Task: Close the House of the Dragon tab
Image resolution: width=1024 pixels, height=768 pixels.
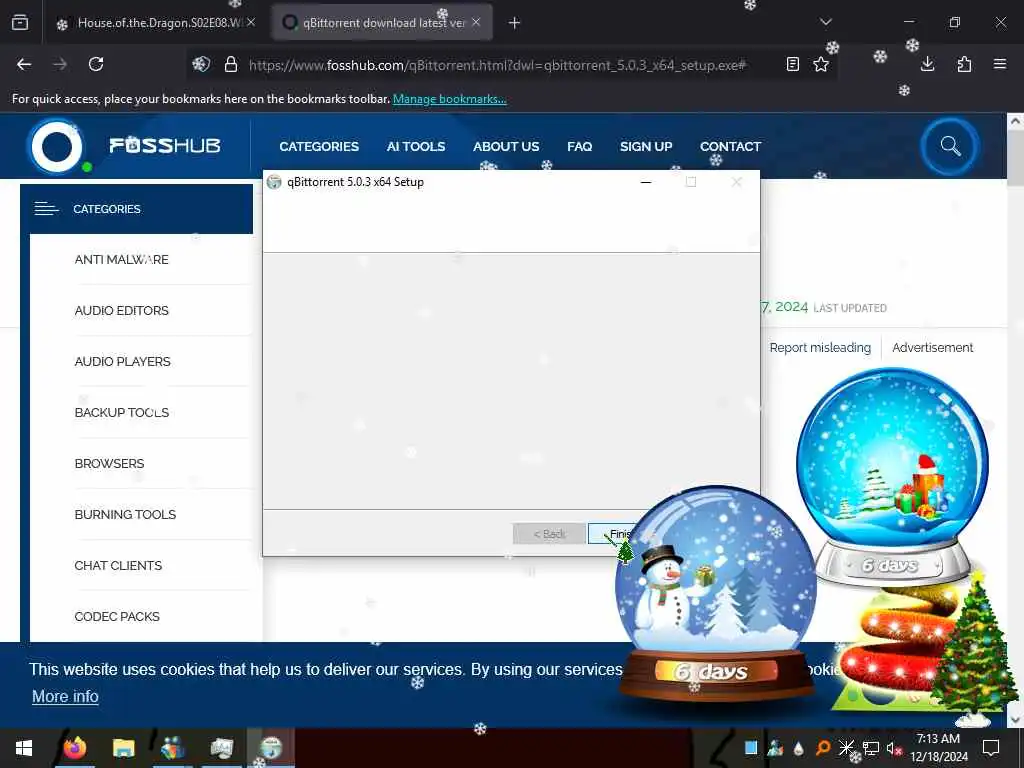Action: tap(251, 22)
